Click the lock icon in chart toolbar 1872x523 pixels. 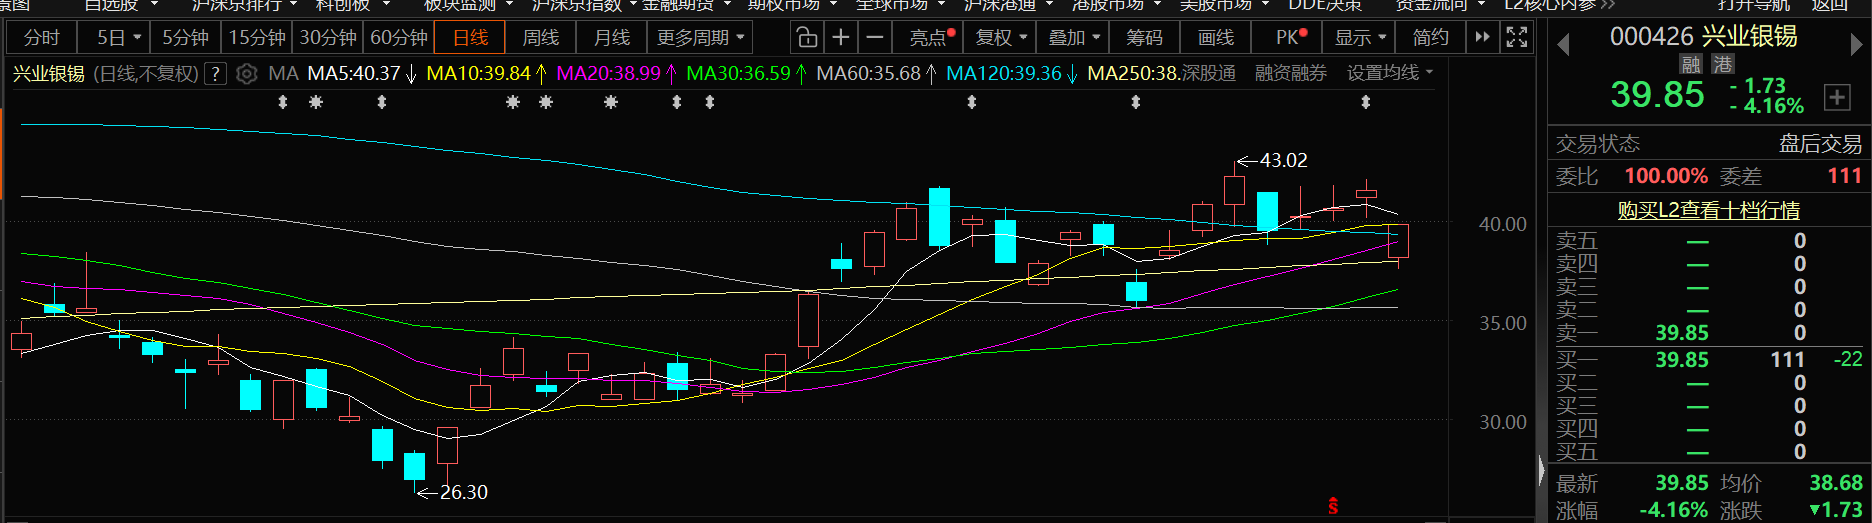tap(806, 38)
